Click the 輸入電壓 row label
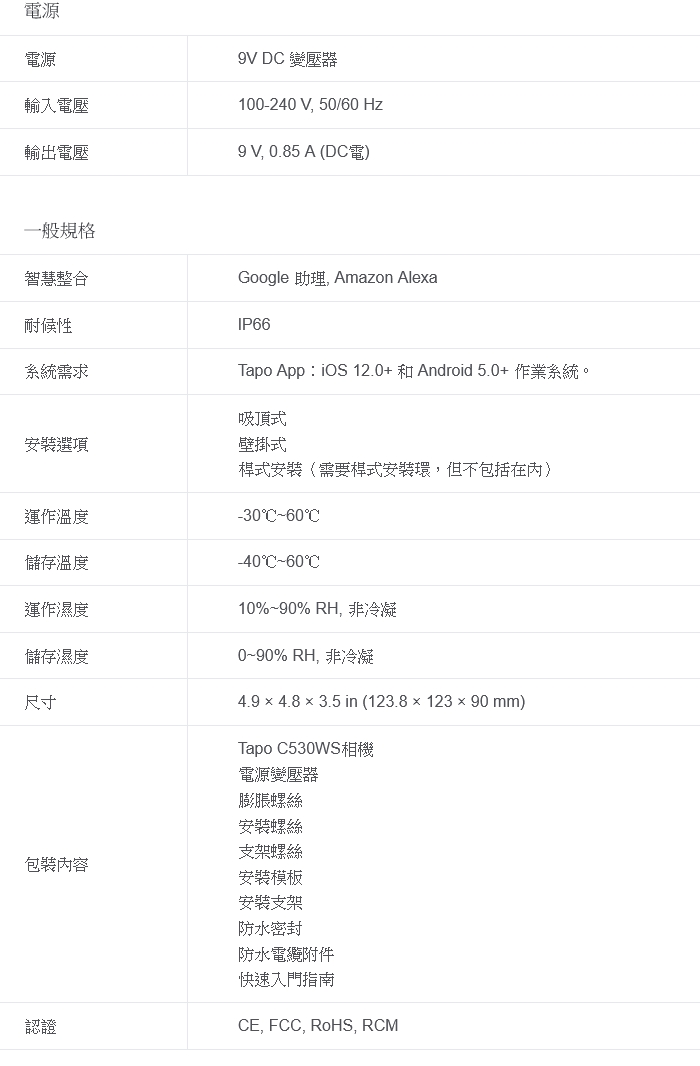This screenshot has height=1066, width=700. [x=56, y=105]
